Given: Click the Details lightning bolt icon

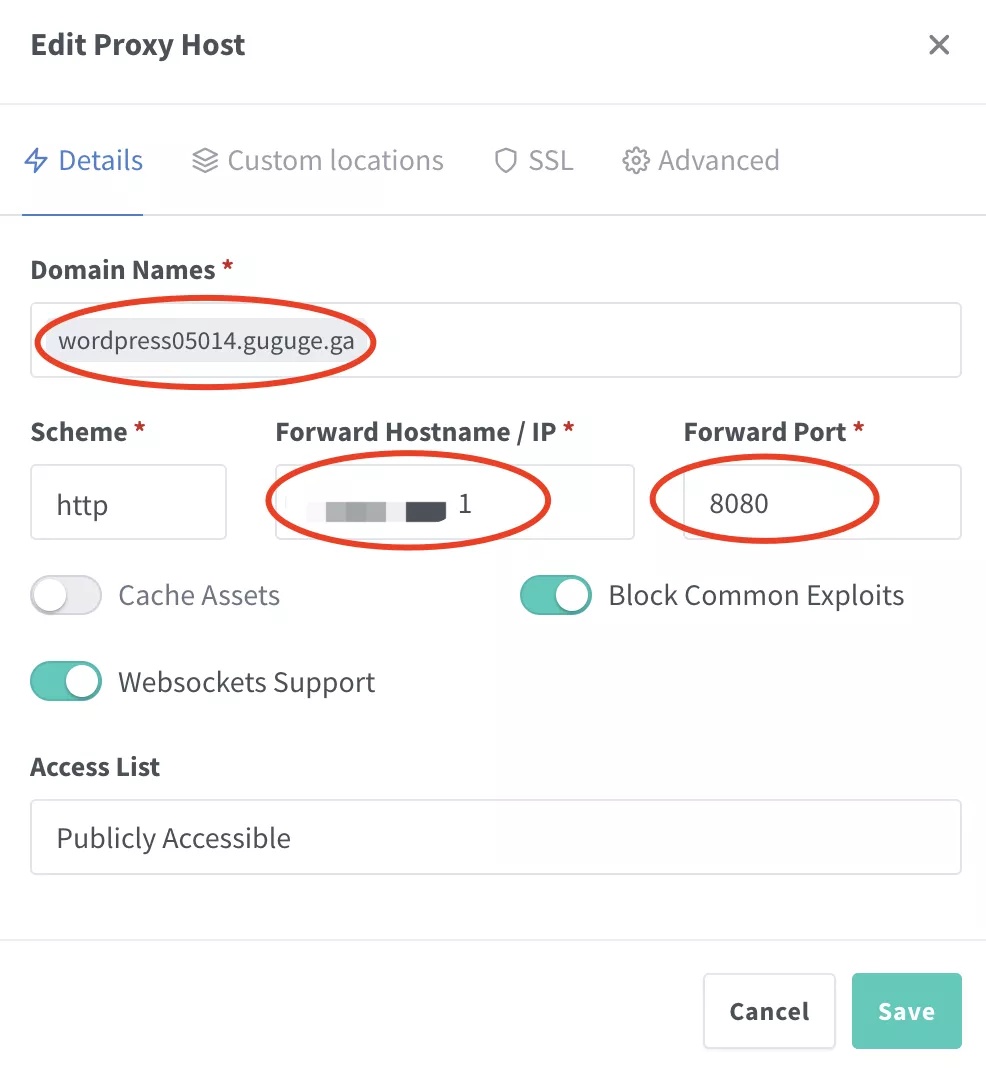Looking at the screenshot, I should coord(36,161).
